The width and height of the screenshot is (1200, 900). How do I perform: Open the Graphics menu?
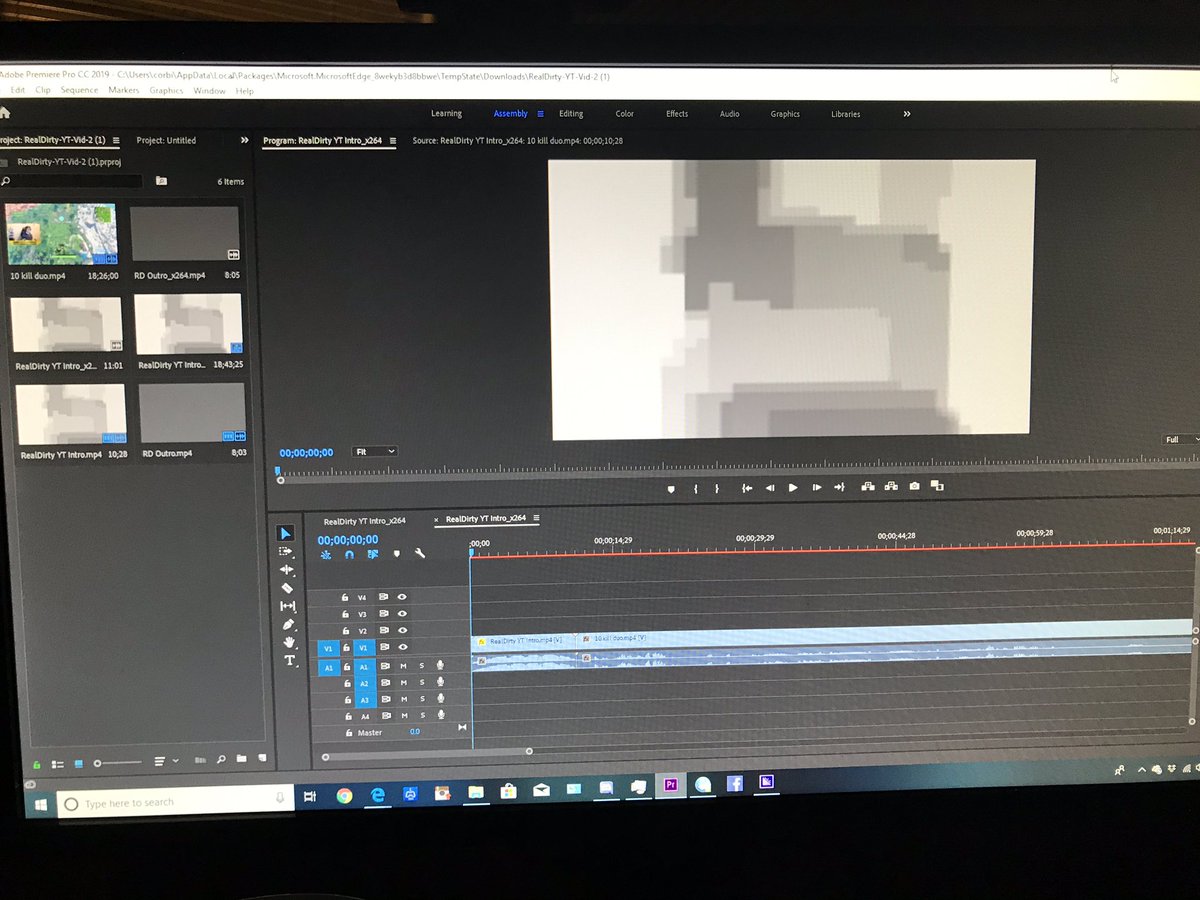pos(166,90)
